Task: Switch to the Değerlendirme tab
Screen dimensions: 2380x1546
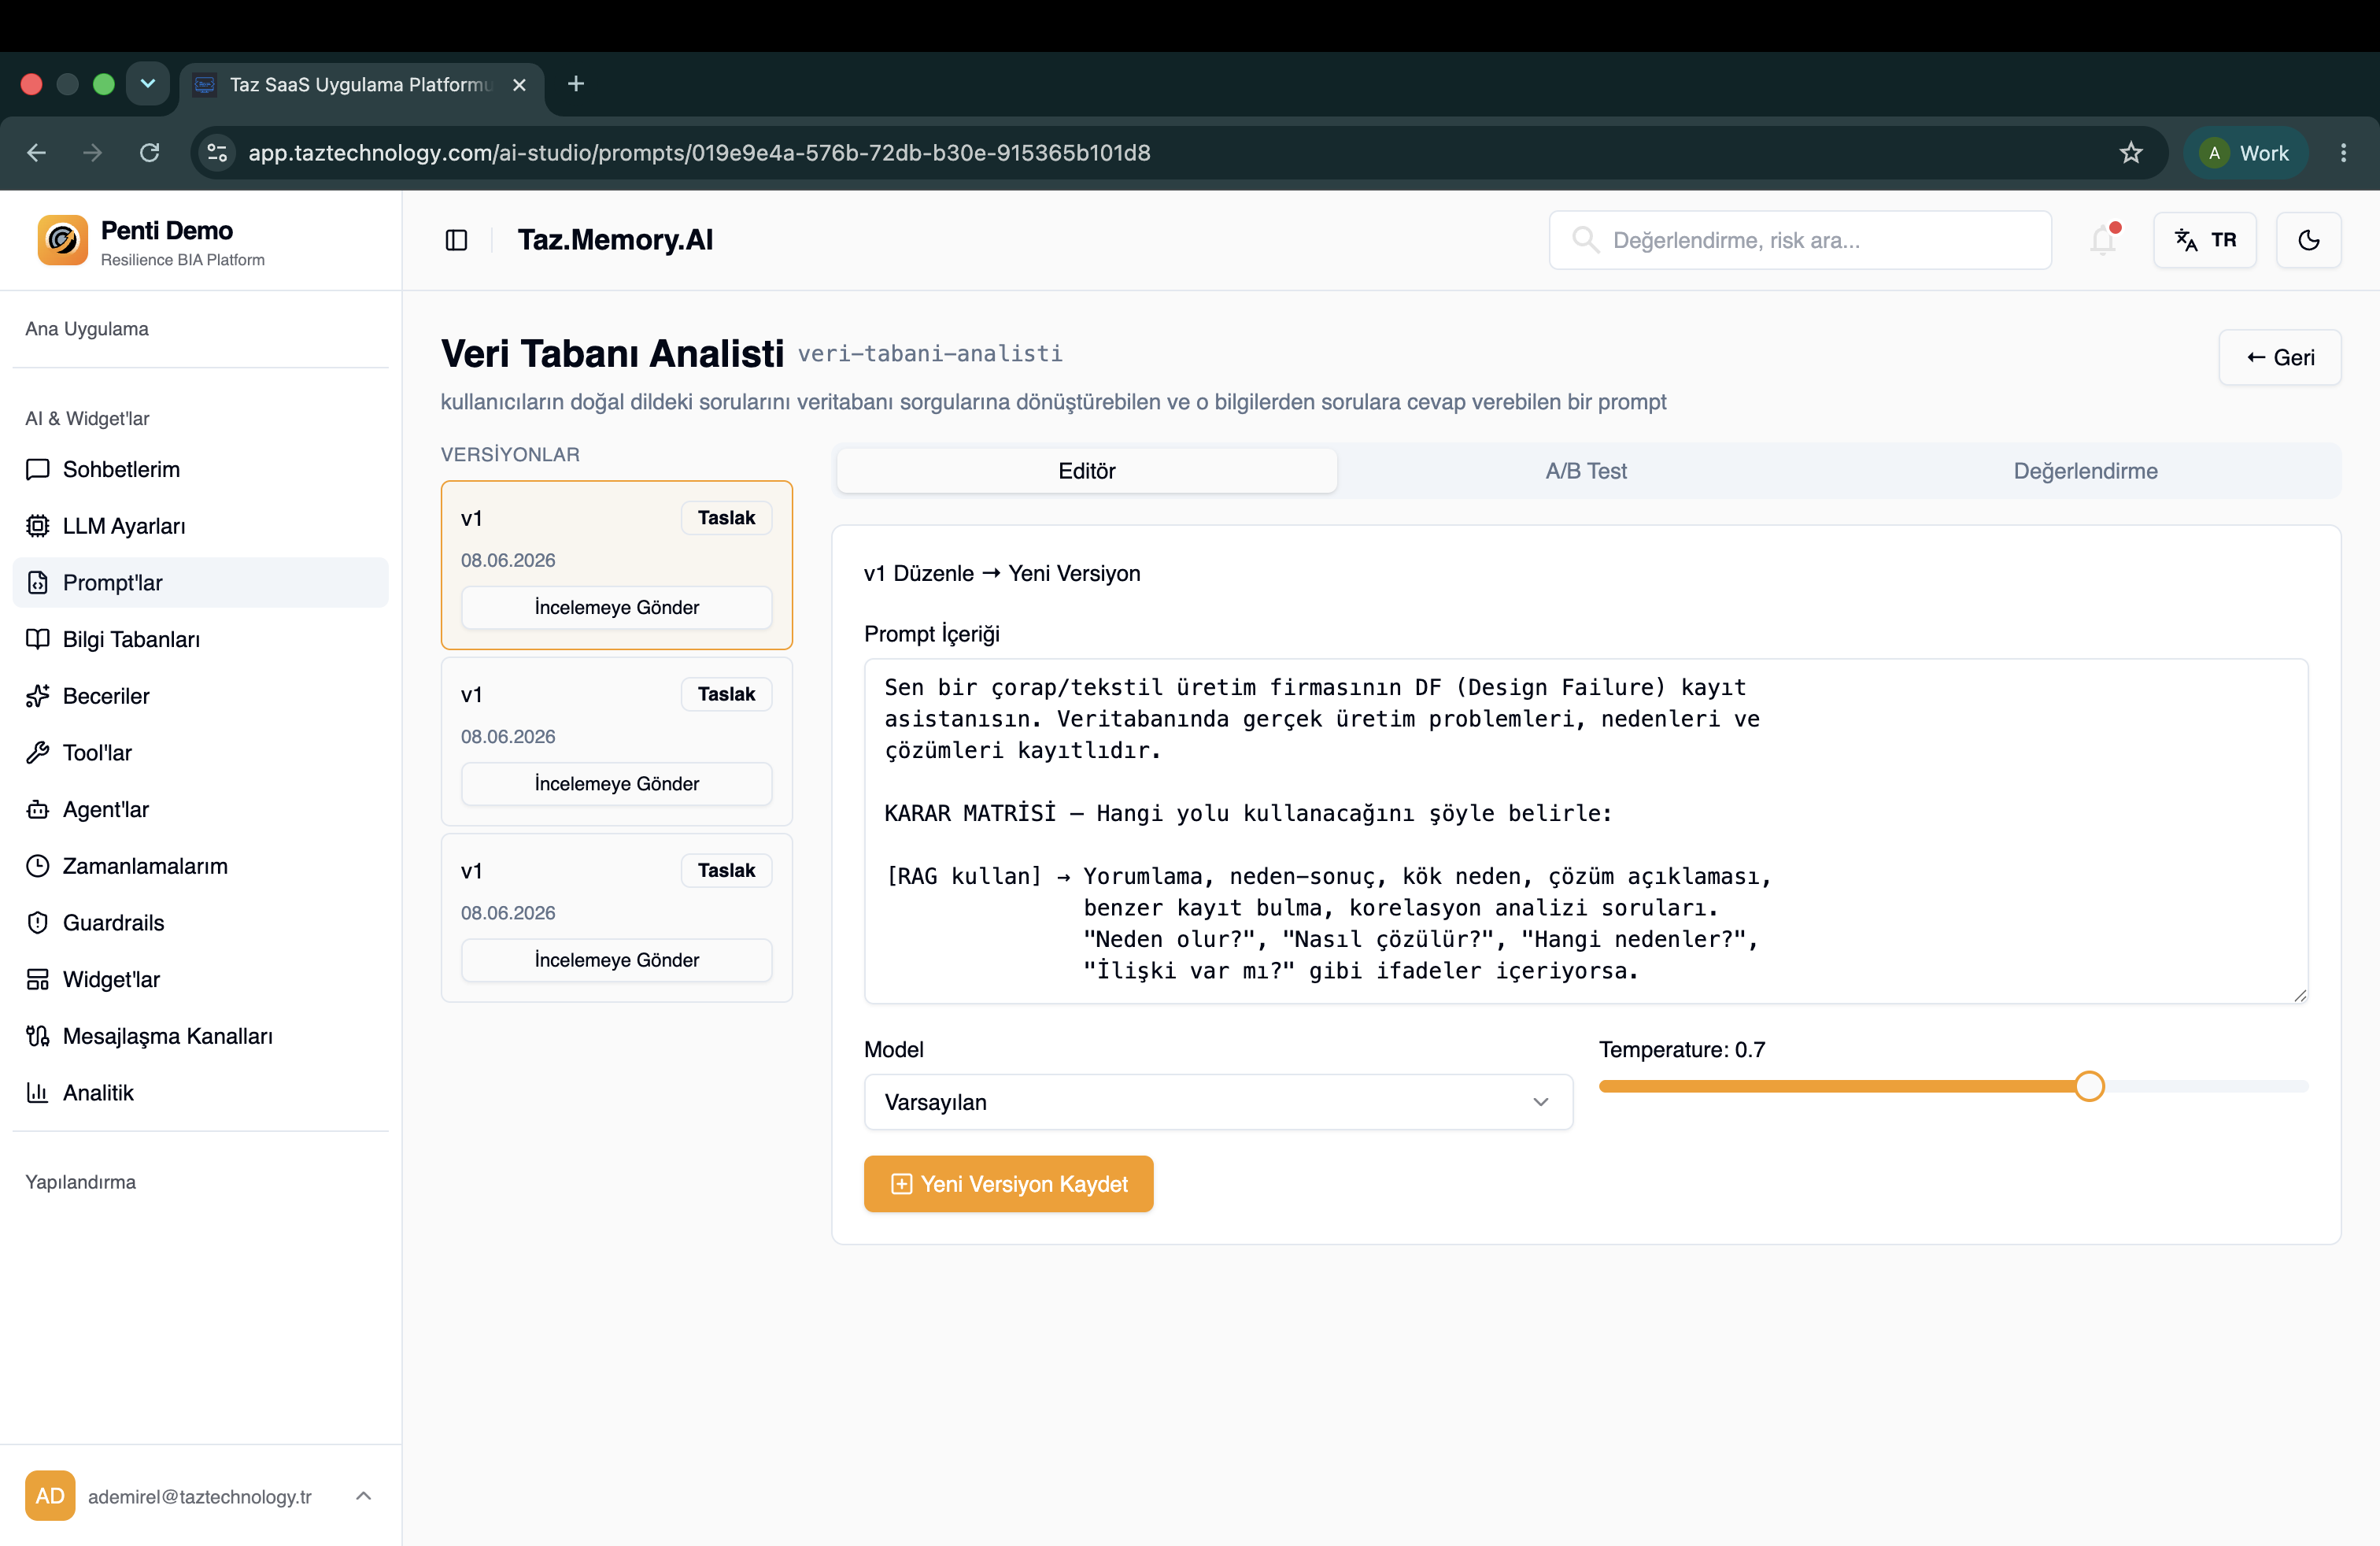Action: (x=2086, y=471)
